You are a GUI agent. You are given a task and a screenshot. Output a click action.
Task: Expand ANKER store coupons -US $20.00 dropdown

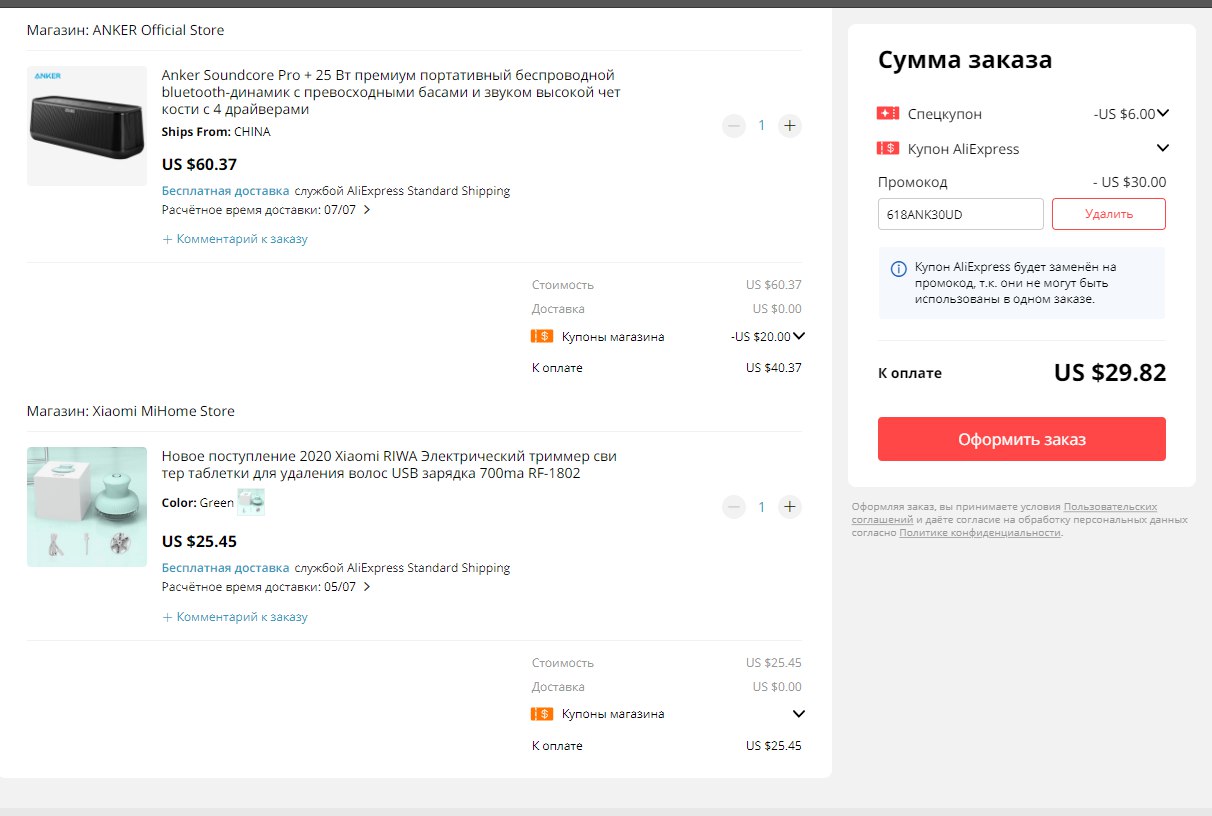[x=798, y=337]
